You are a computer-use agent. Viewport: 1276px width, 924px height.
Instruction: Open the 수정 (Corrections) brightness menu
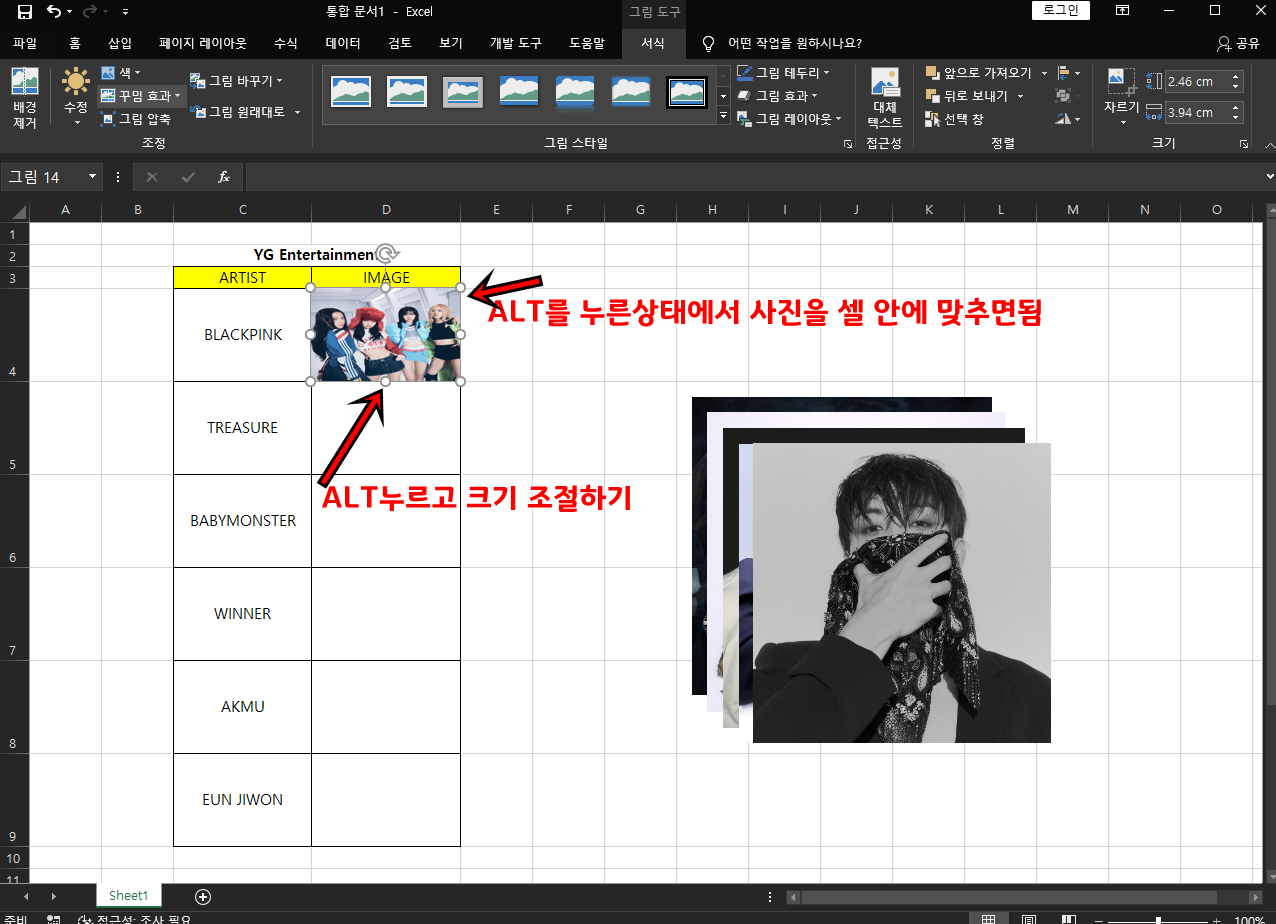tap(76, 97)
